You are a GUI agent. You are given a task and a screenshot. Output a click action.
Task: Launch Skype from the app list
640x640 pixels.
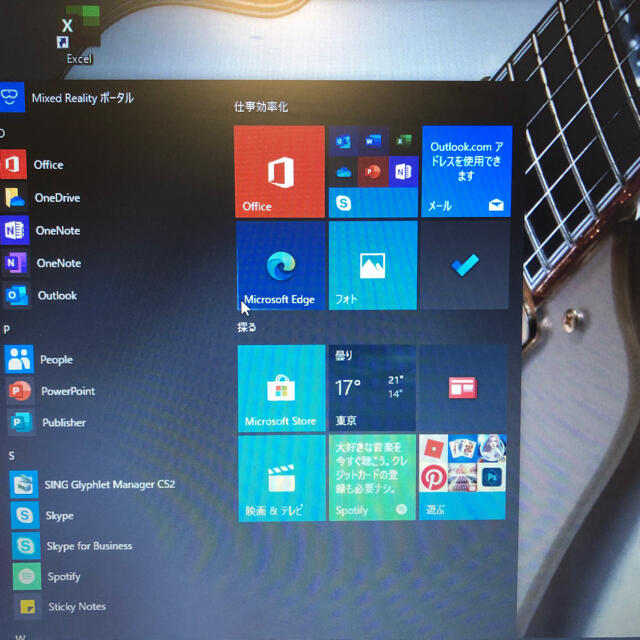[x=42, y=515]
